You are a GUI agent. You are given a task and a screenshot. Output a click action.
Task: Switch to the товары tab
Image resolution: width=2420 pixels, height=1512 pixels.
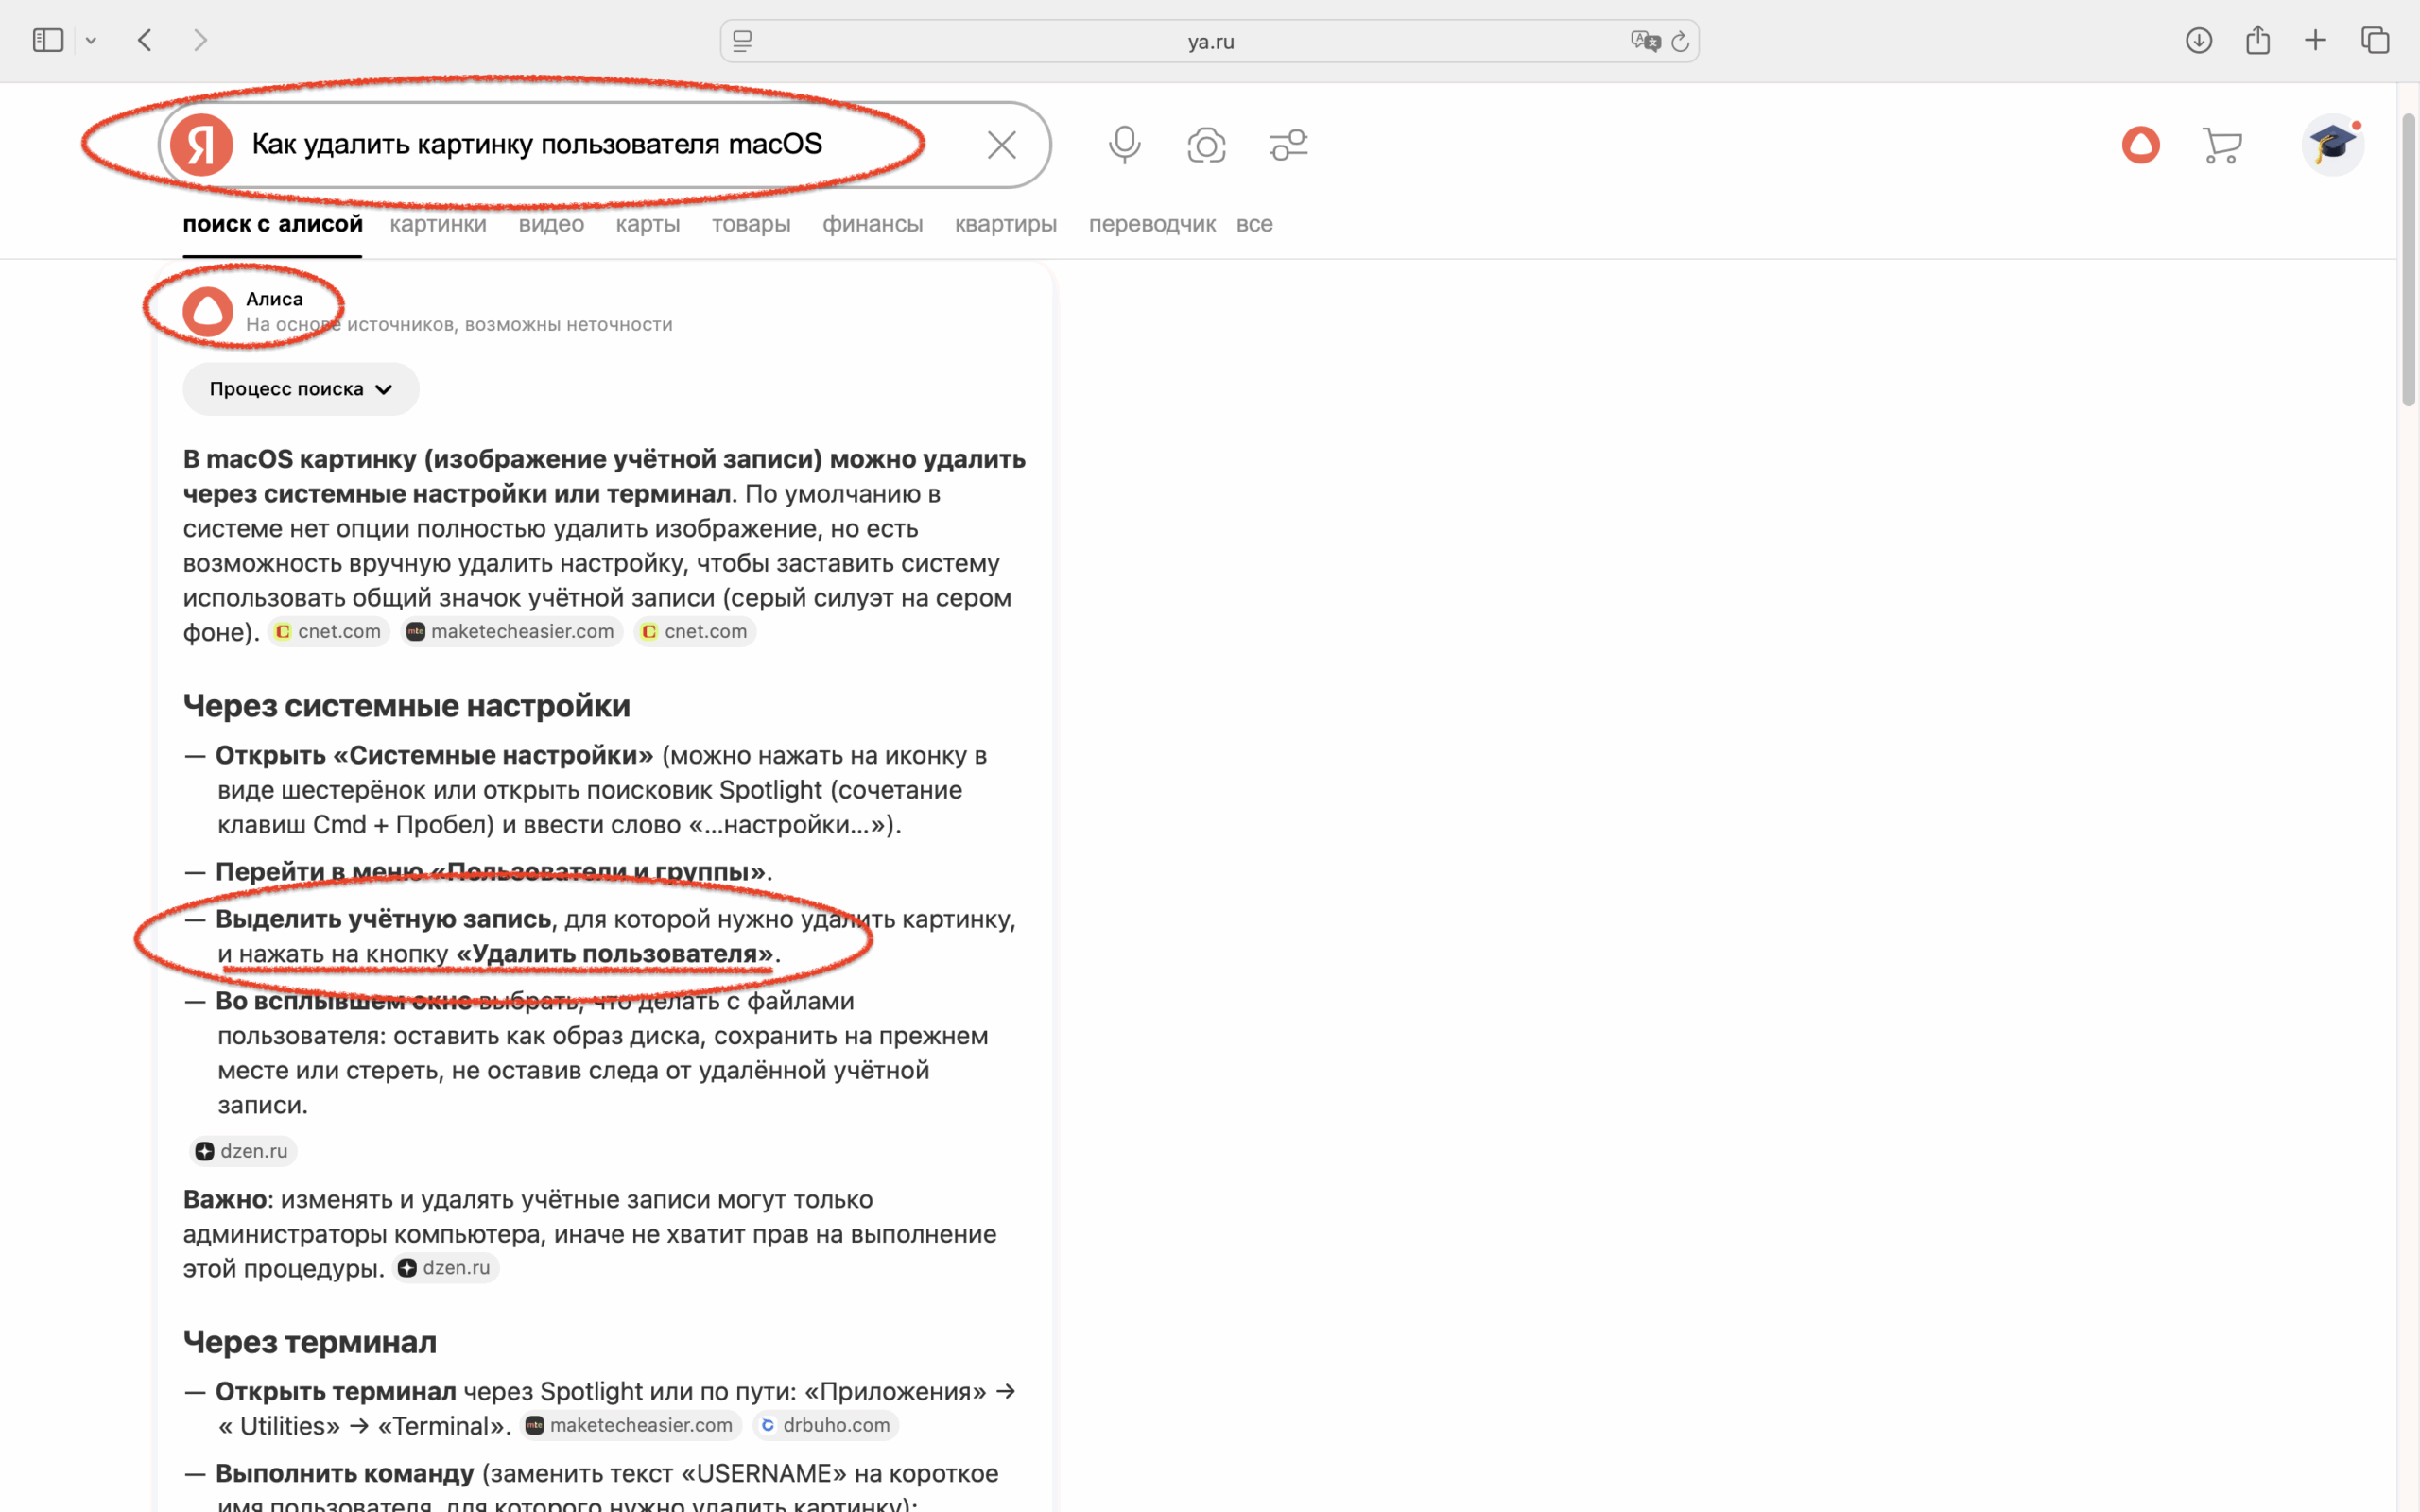coord(751,224)
